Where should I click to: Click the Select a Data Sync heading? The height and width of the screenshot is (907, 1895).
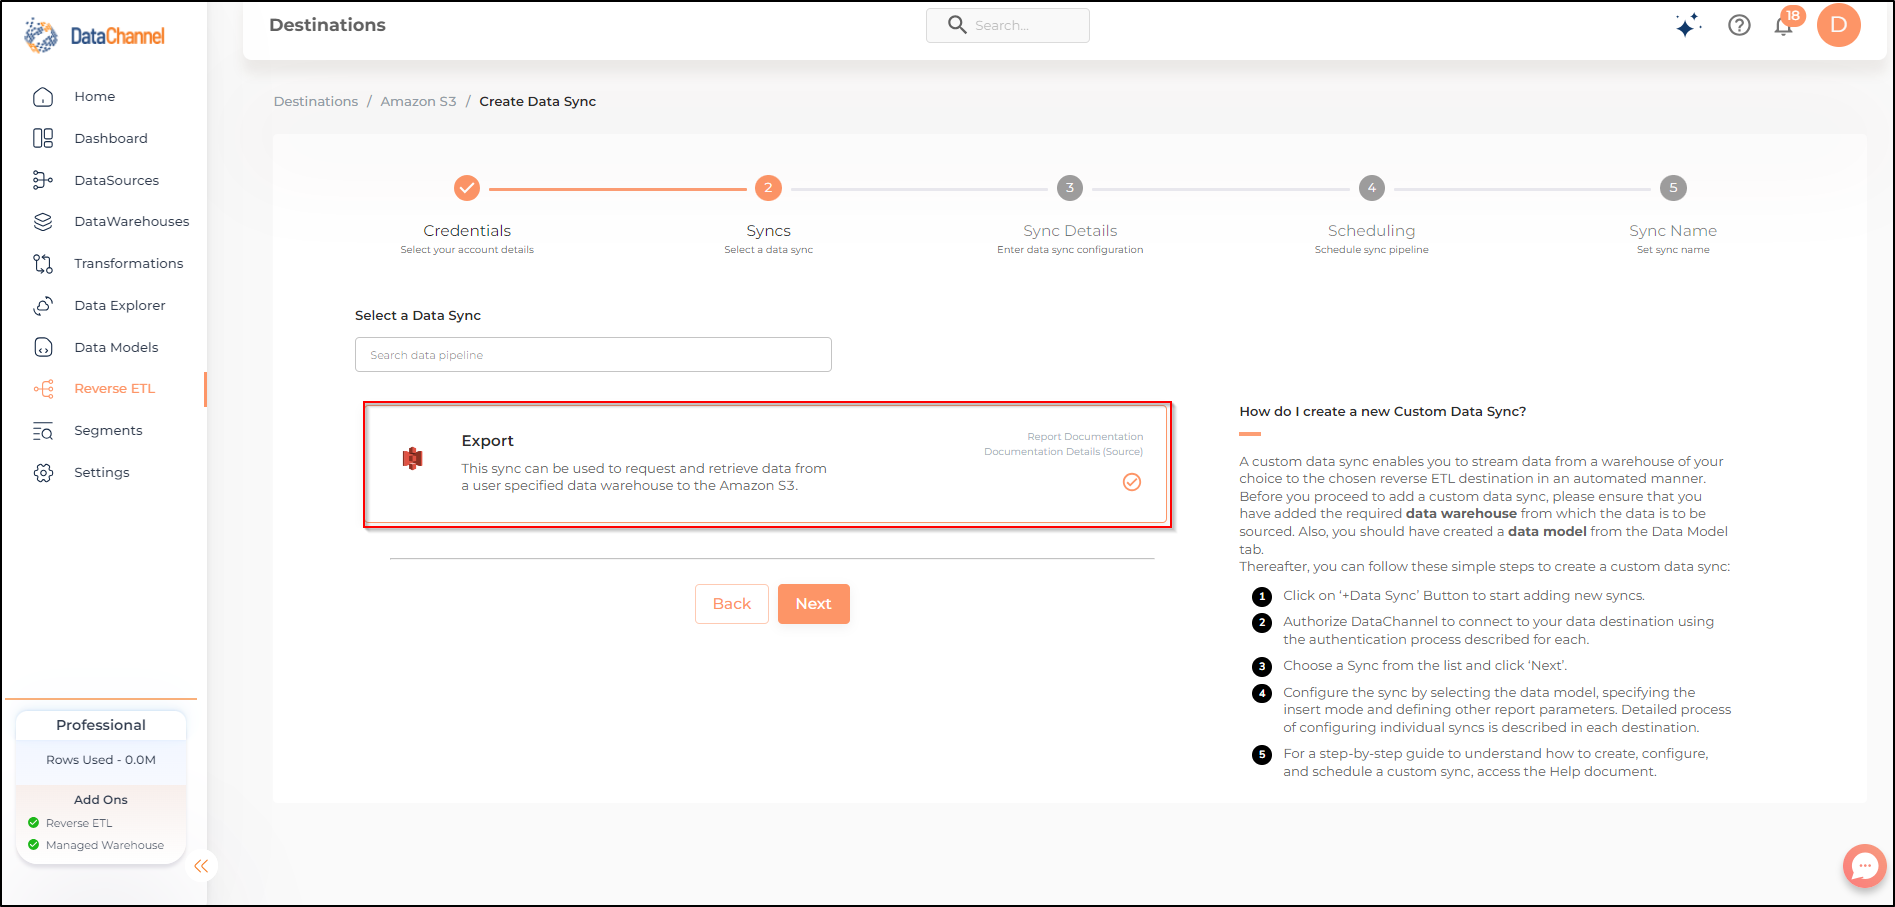pos(418,315)
